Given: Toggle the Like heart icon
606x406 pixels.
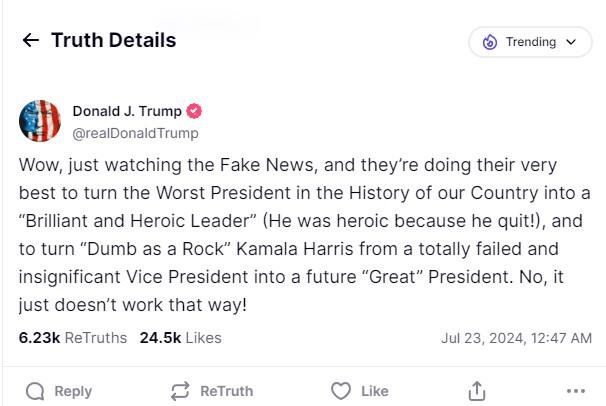Looking at the screenshot, I should pos(341,391).
